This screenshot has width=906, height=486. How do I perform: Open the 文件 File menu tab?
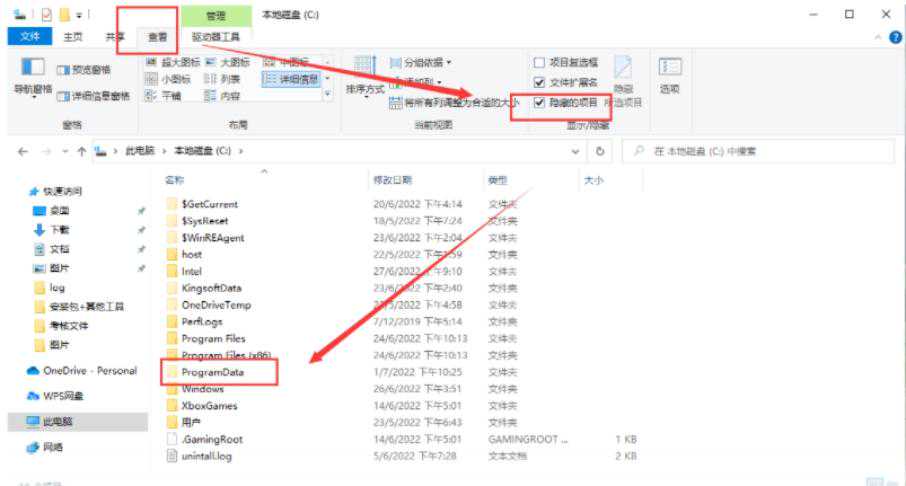pos(30,37)
